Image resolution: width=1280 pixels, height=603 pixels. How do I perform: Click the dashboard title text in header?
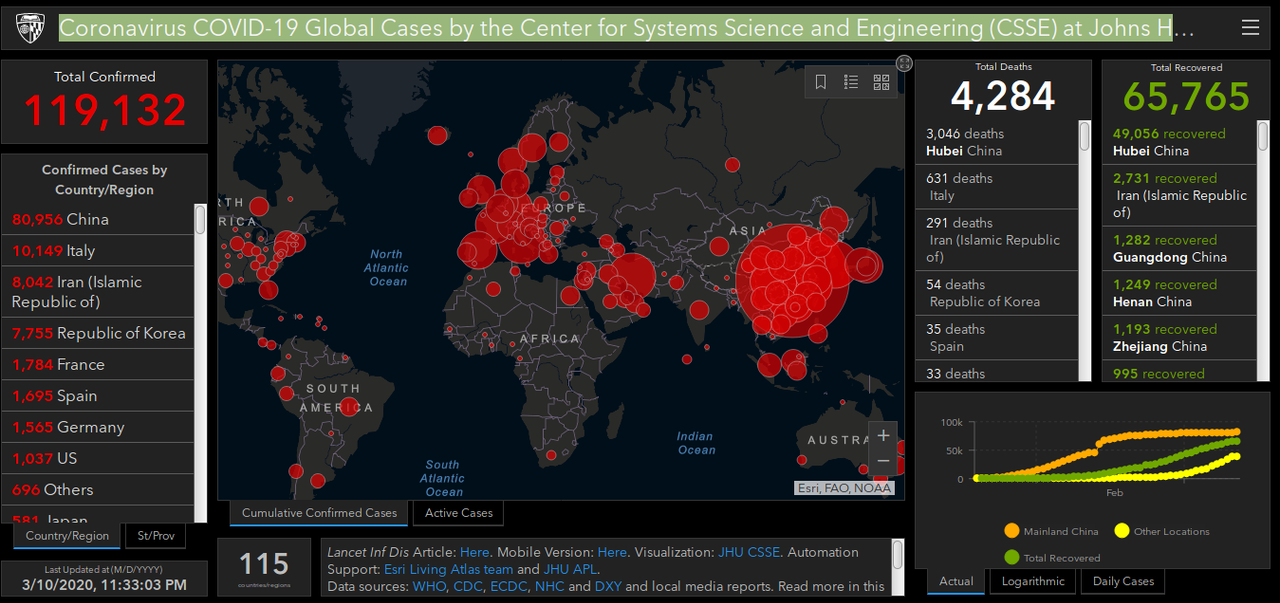[627, 28]
